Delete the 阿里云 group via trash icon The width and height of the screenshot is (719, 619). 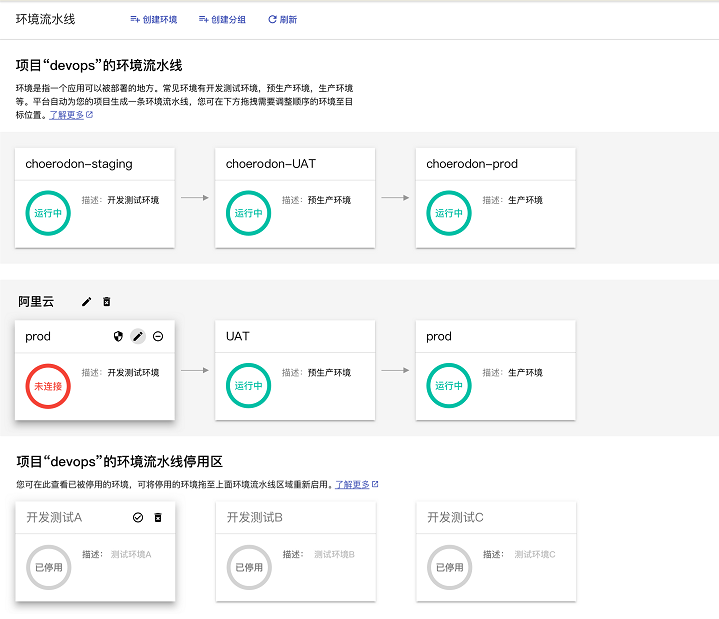(107, 301)
